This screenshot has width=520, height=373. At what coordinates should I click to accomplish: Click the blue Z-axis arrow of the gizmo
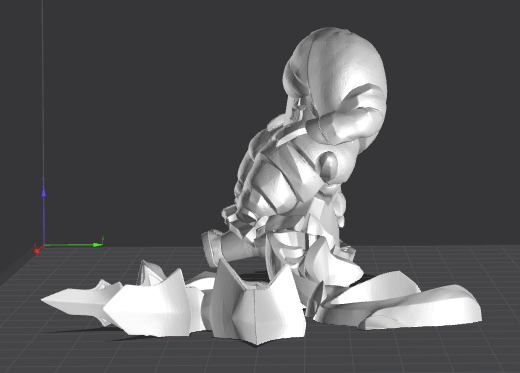pos(43,192)
